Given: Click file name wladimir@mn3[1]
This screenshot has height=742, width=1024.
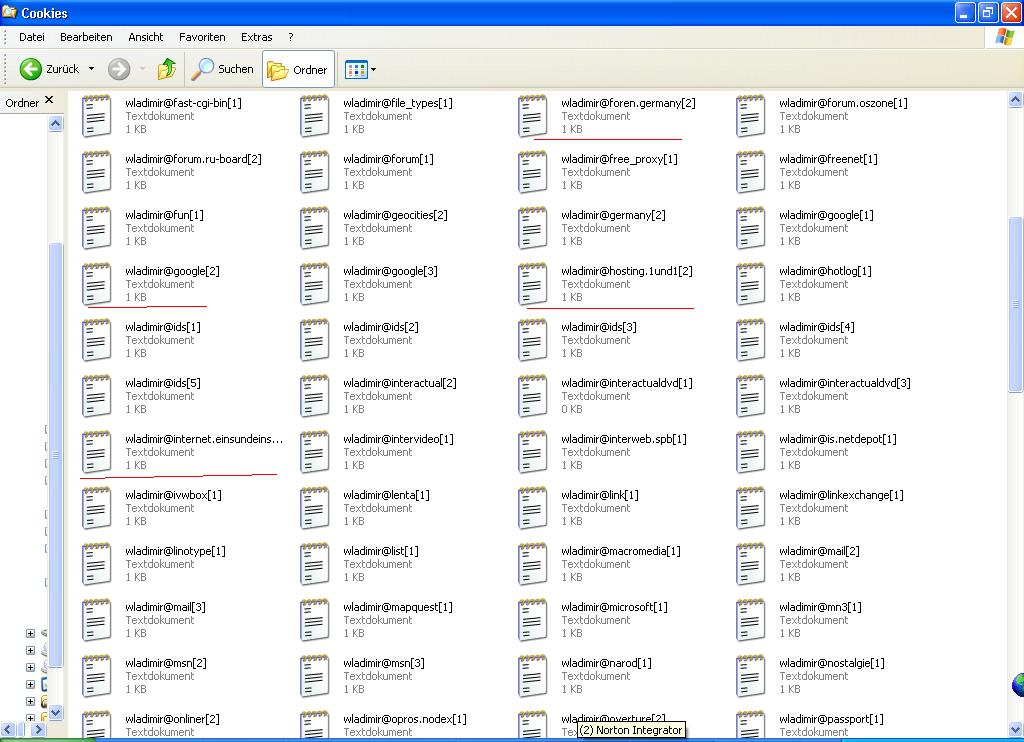Looking at the screenshot, I should pyautogui.click(x=821, y=607).
